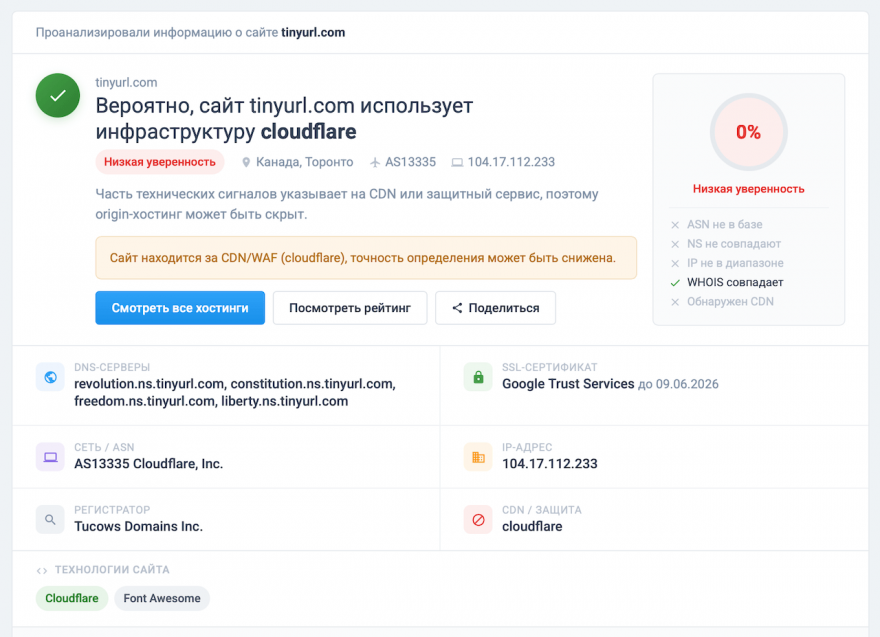Screen dimensions: 880x637
Task: Click the Обнаружен CDN checklist text
Action: (730, 301)
